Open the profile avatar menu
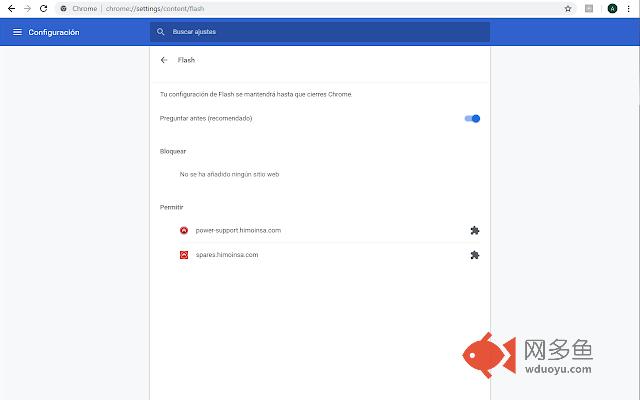The width and height of the screenshot is (640, 400). click(x=612, y=9)
